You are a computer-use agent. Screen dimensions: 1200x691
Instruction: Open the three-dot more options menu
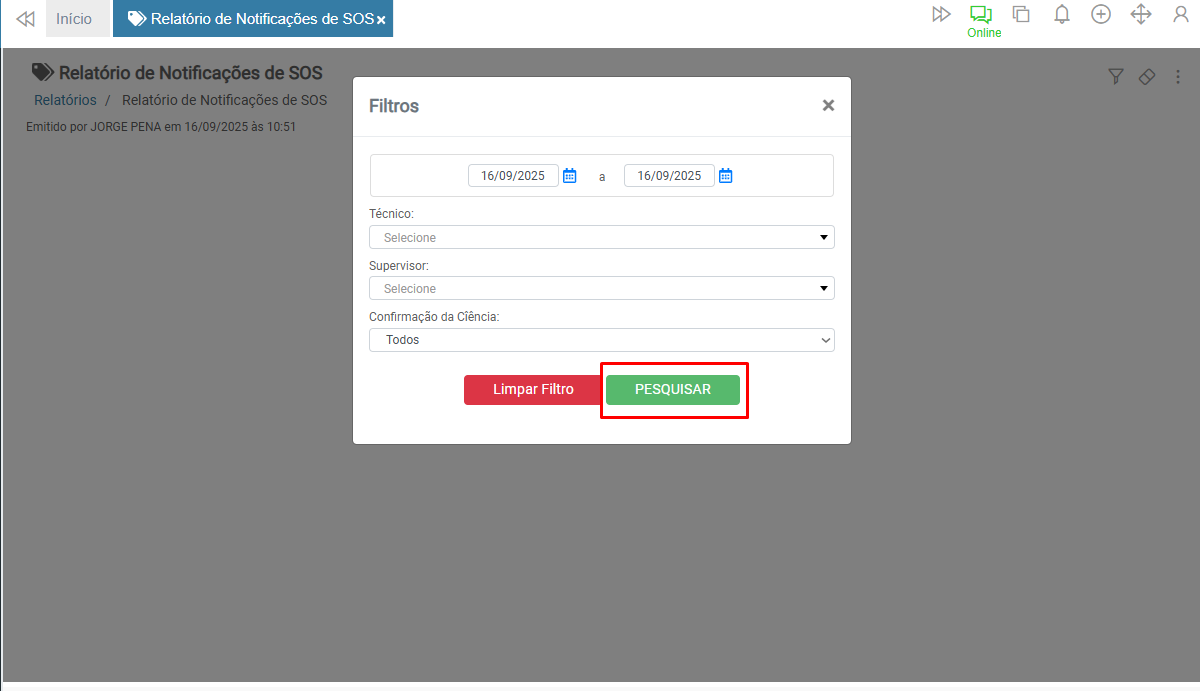pyautogui.click(x=1178, y=77)
